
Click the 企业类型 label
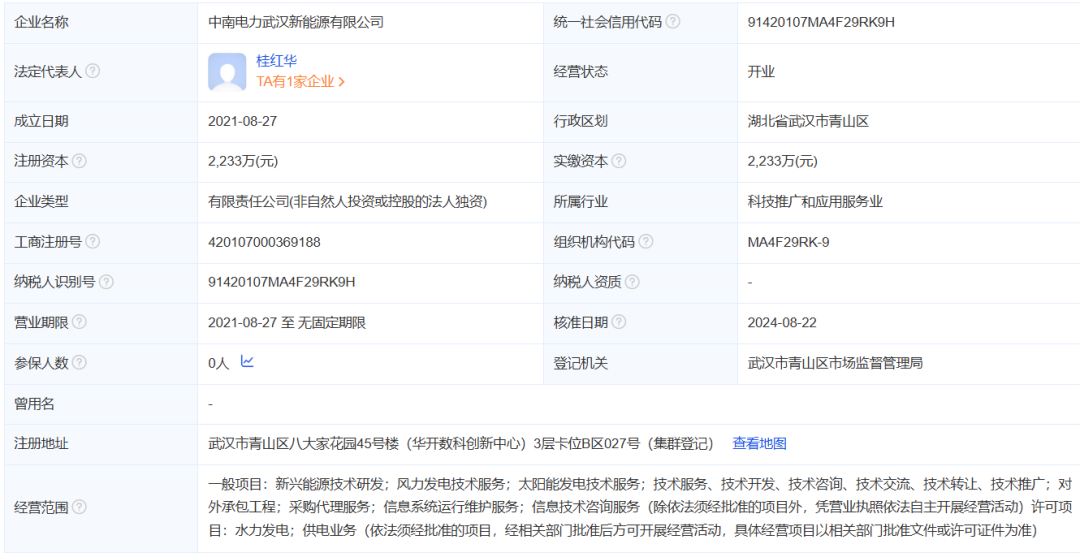coord(41,202)
